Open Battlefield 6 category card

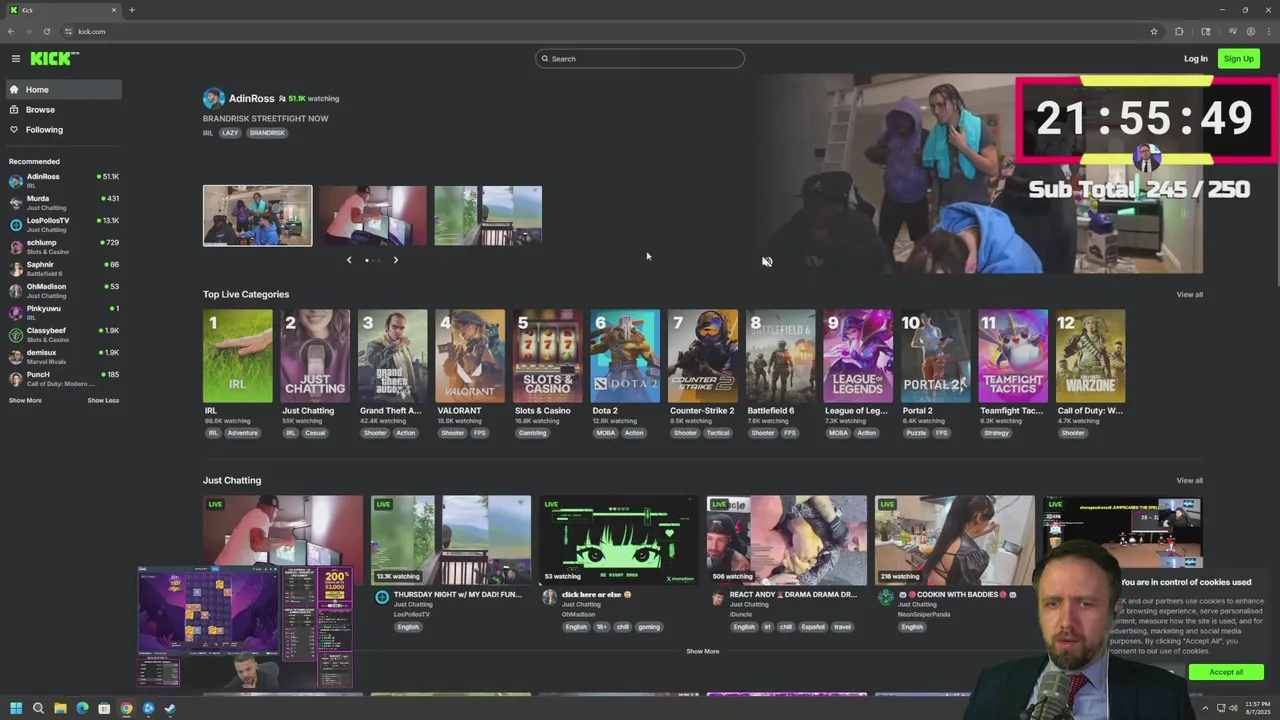pos(780,356)
